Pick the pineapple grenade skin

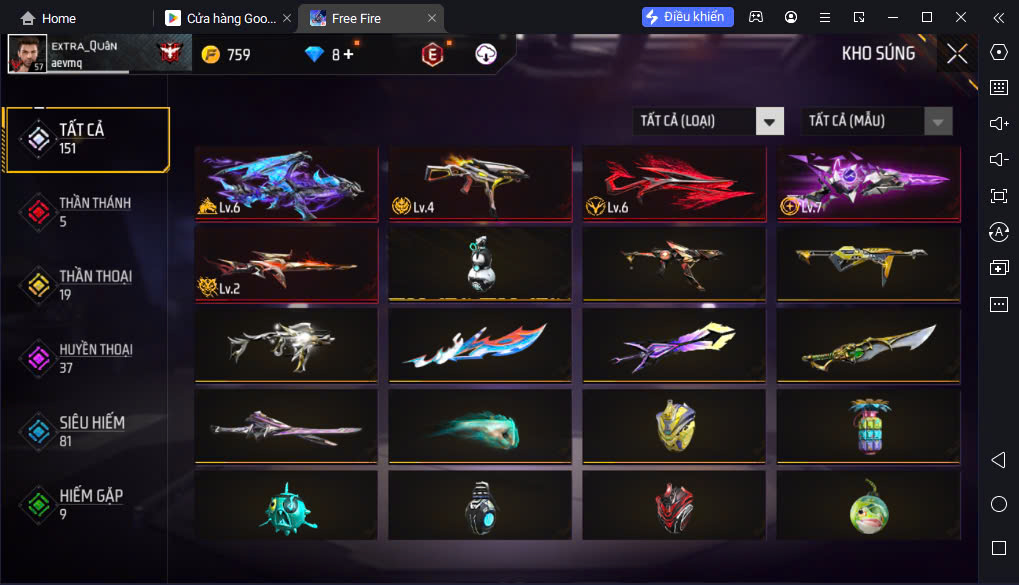pos(869,426)
